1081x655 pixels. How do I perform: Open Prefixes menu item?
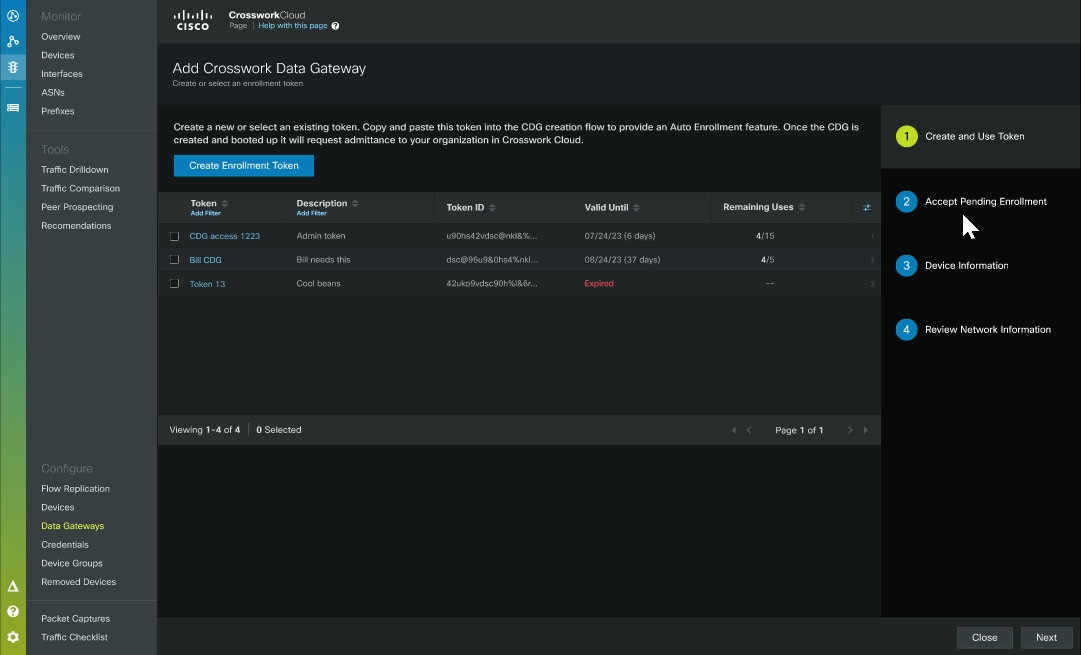pos(58,111)
